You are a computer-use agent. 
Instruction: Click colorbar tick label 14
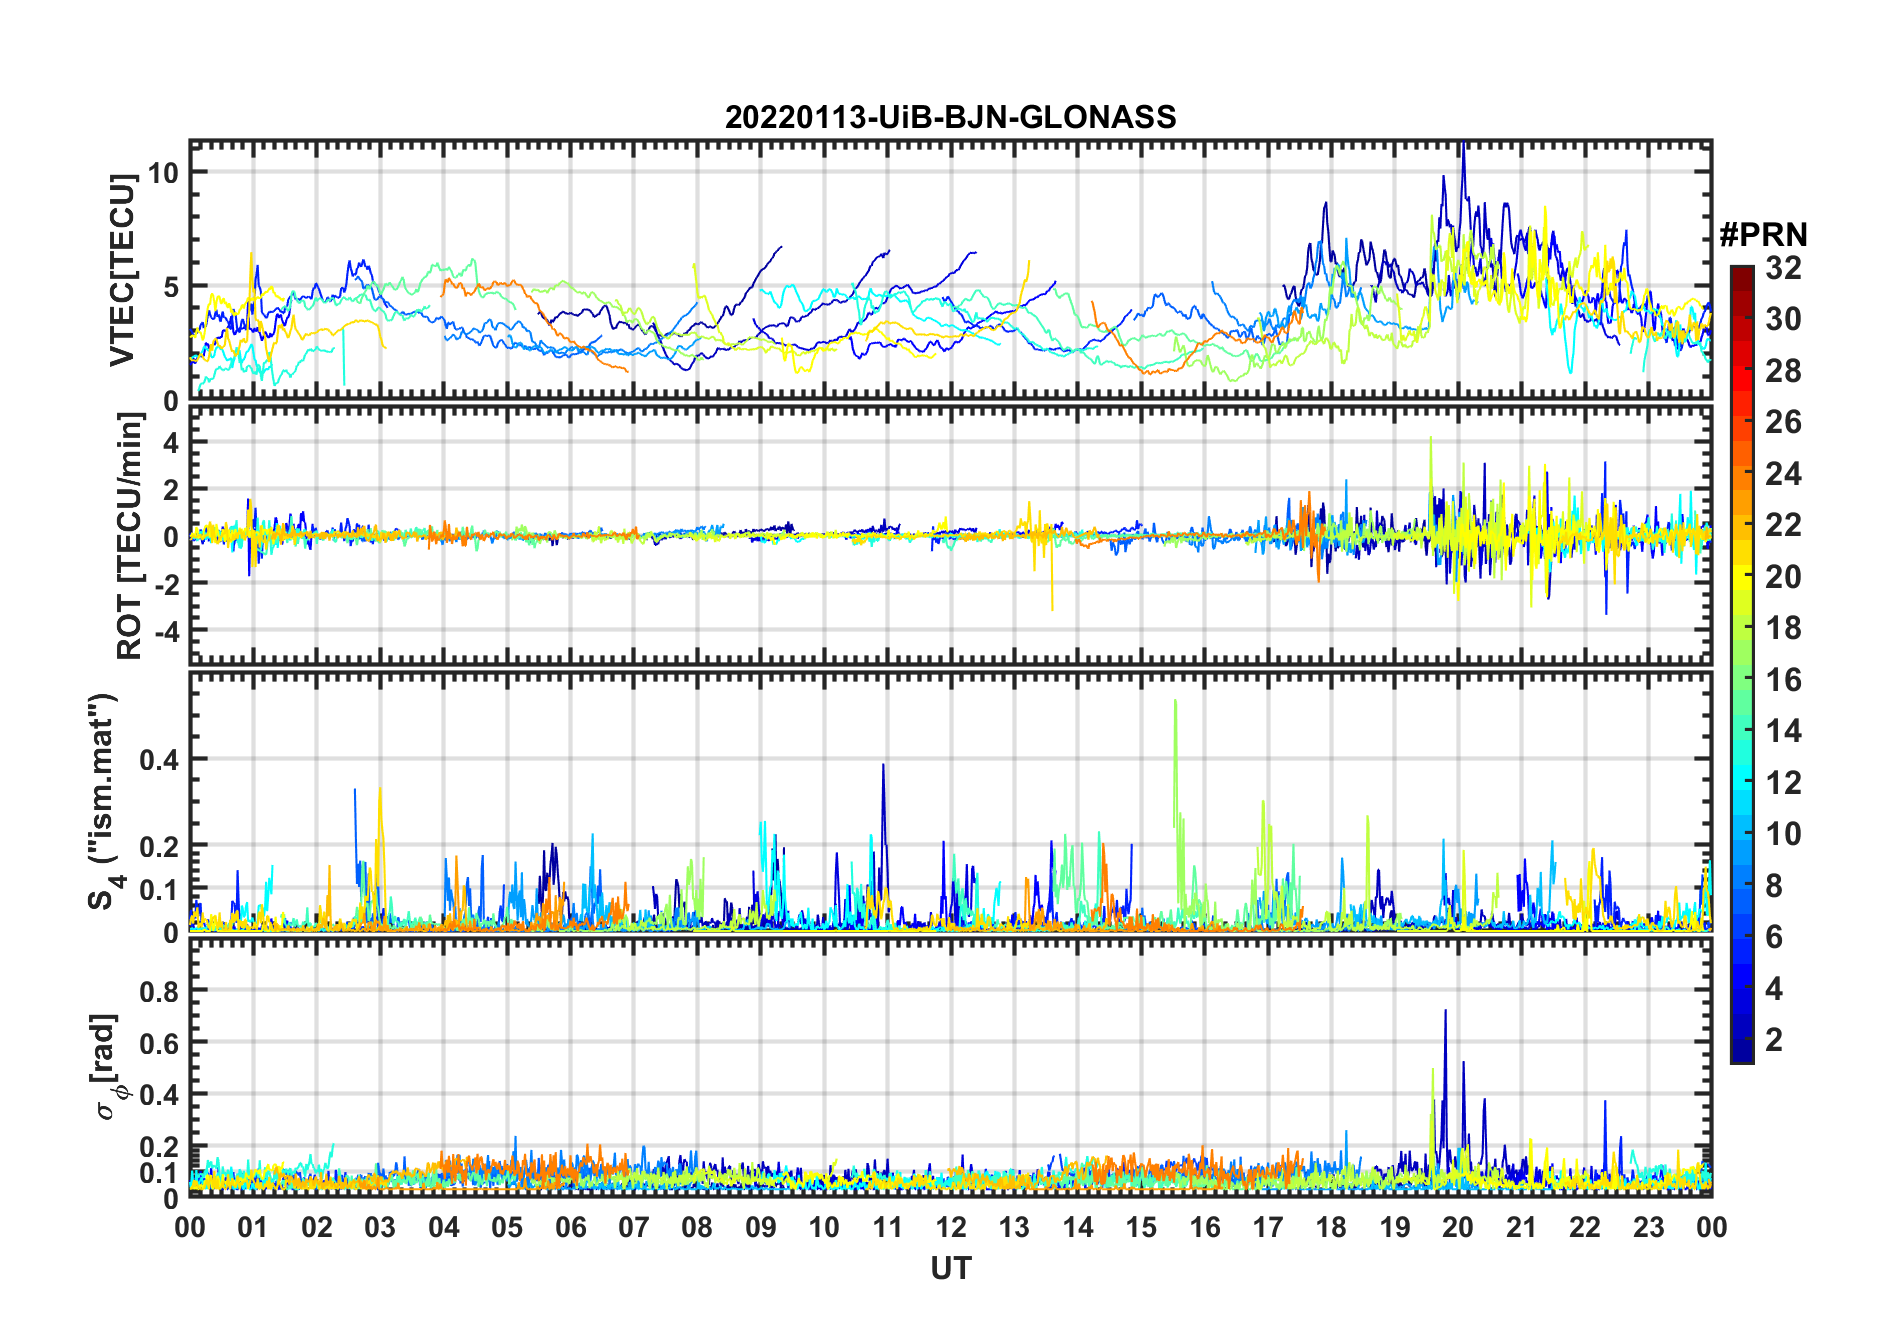click(1783, 731)
